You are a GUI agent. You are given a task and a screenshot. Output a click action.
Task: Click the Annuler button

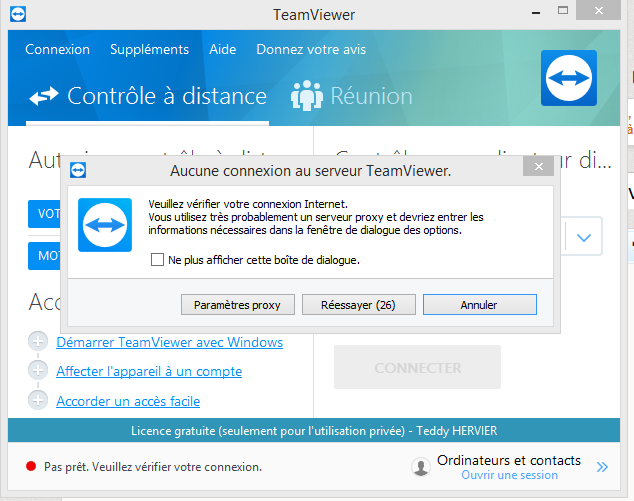point(480,304)
